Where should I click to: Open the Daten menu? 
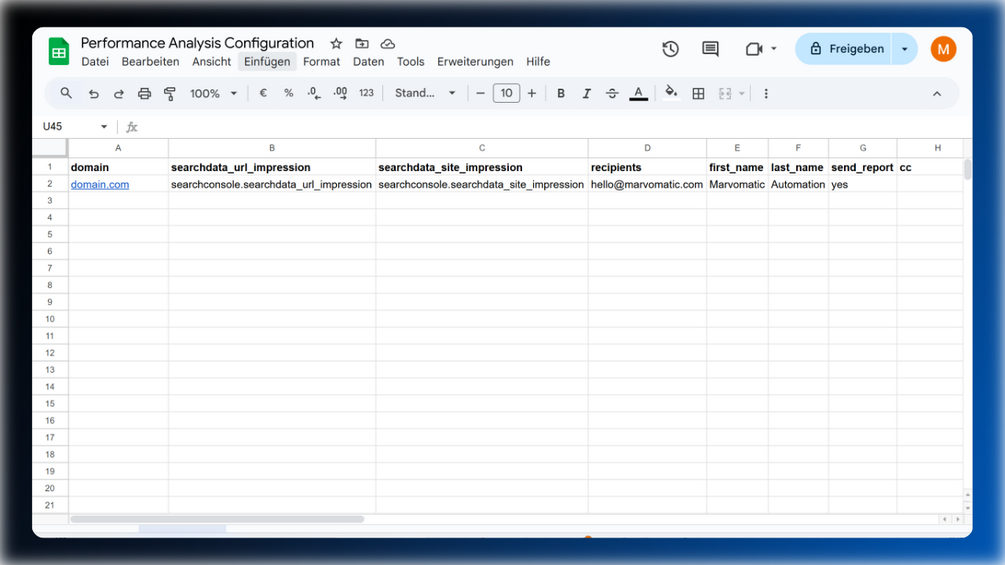point(369,61)
